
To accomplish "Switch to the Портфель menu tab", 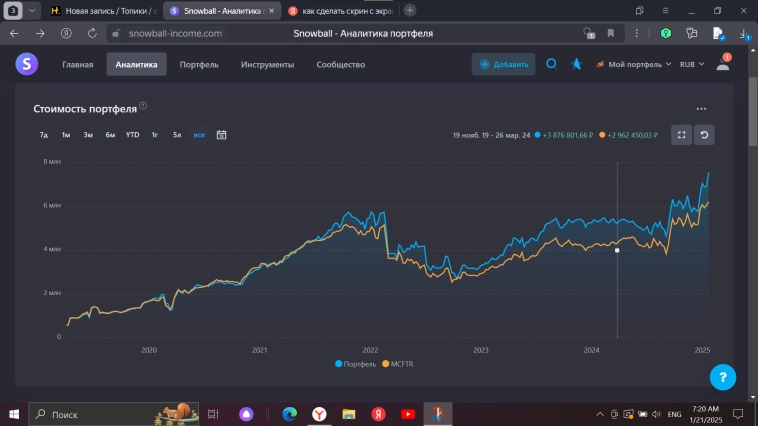I will pos(199,64).
